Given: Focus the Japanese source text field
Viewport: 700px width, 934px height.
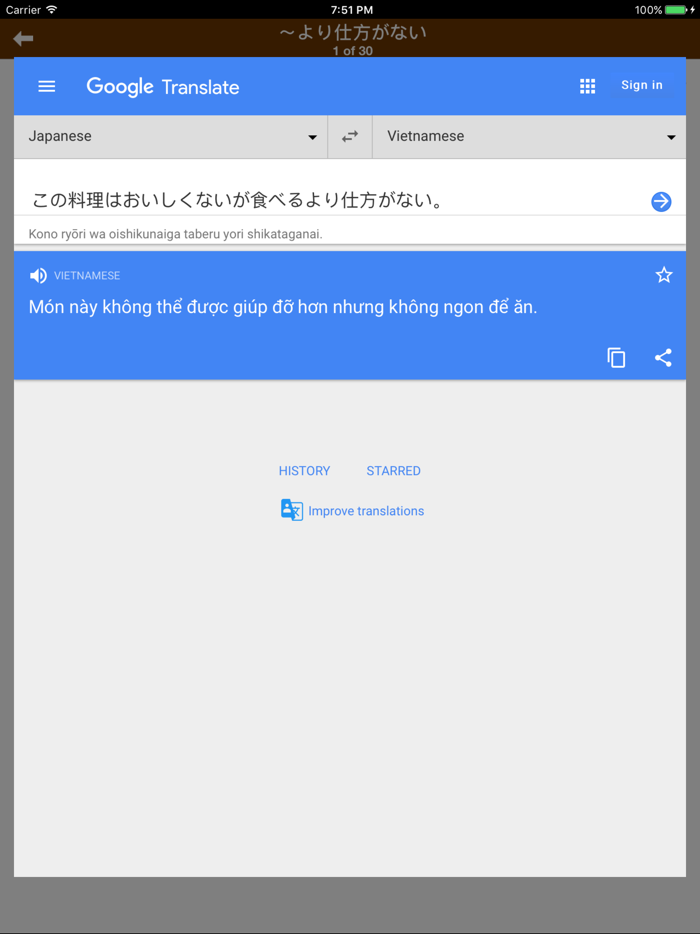Looking at the screenshot, I should pos(338,200).
